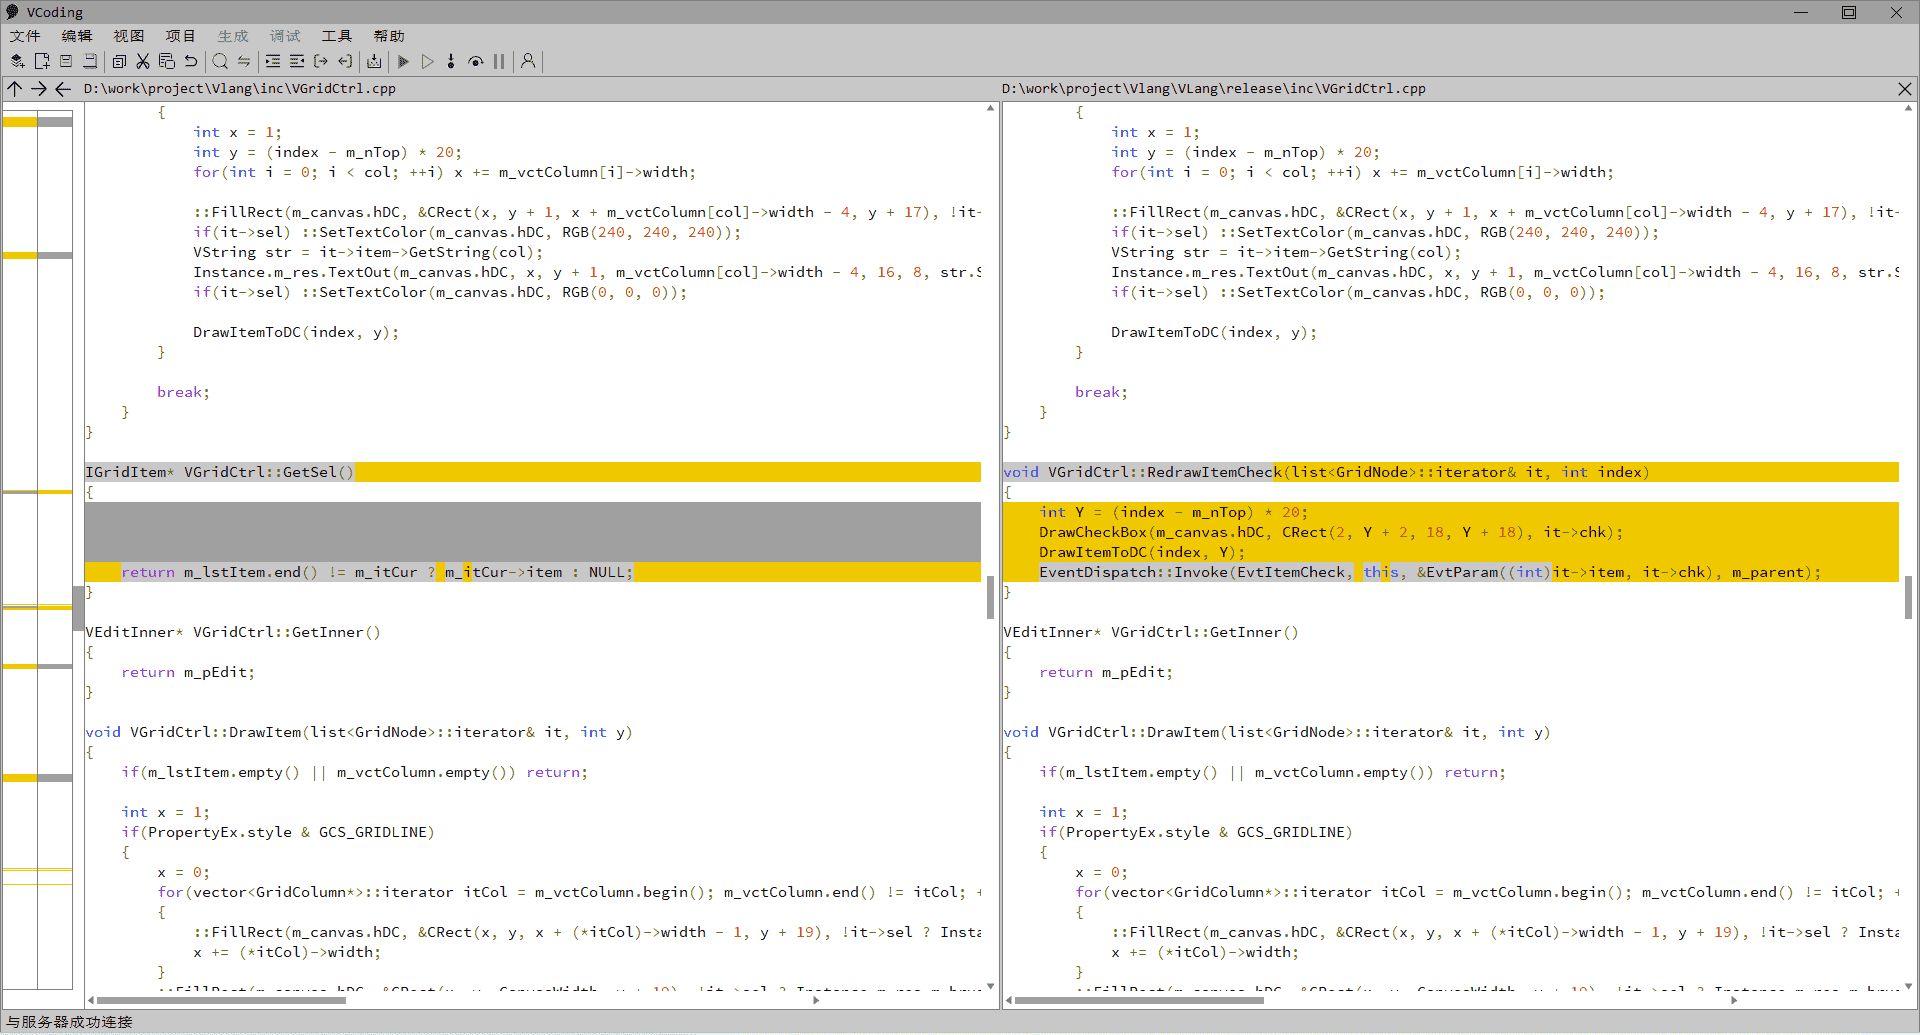Image resolution: width=1920 pixels, height=1035 pixels.
Task: Click the new project icon in toolbar
Action: pos(18,61)
